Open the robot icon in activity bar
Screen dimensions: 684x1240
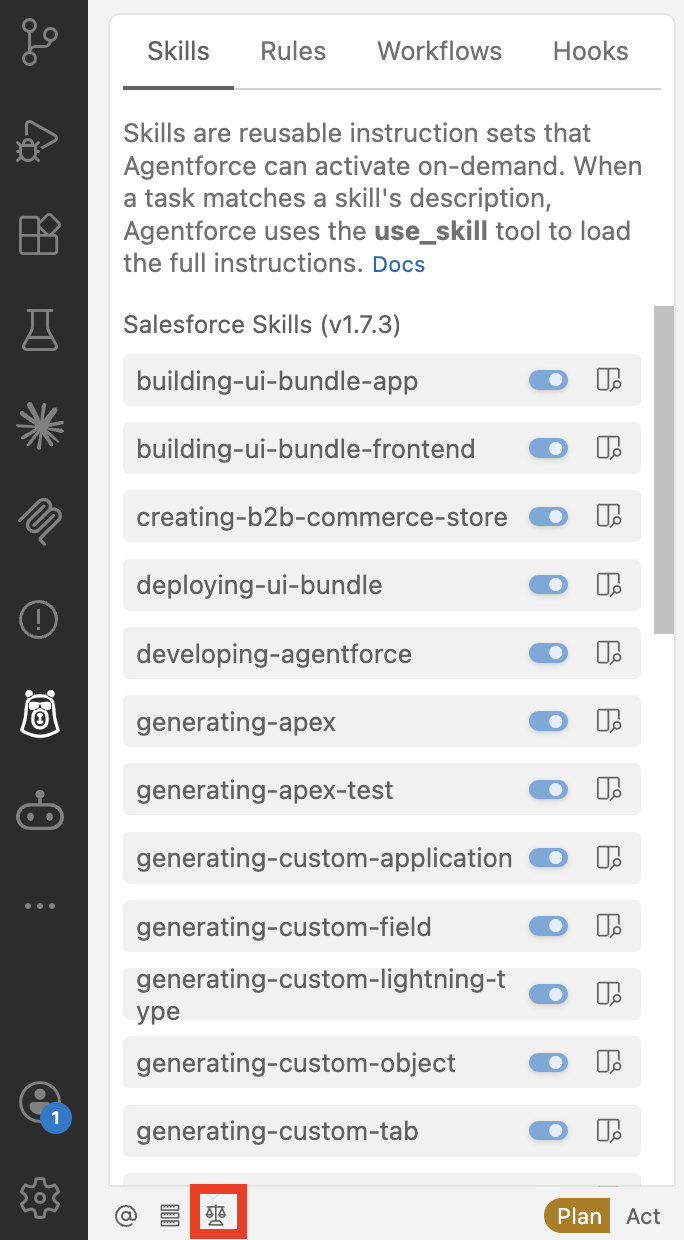click(x=40, y=813)
